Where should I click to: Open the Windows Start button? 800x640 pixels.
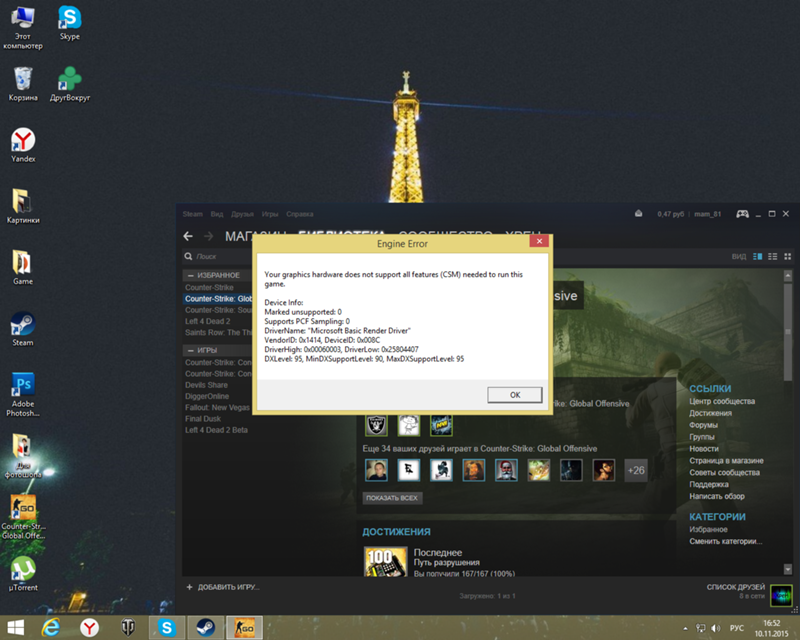click(15, 628)
